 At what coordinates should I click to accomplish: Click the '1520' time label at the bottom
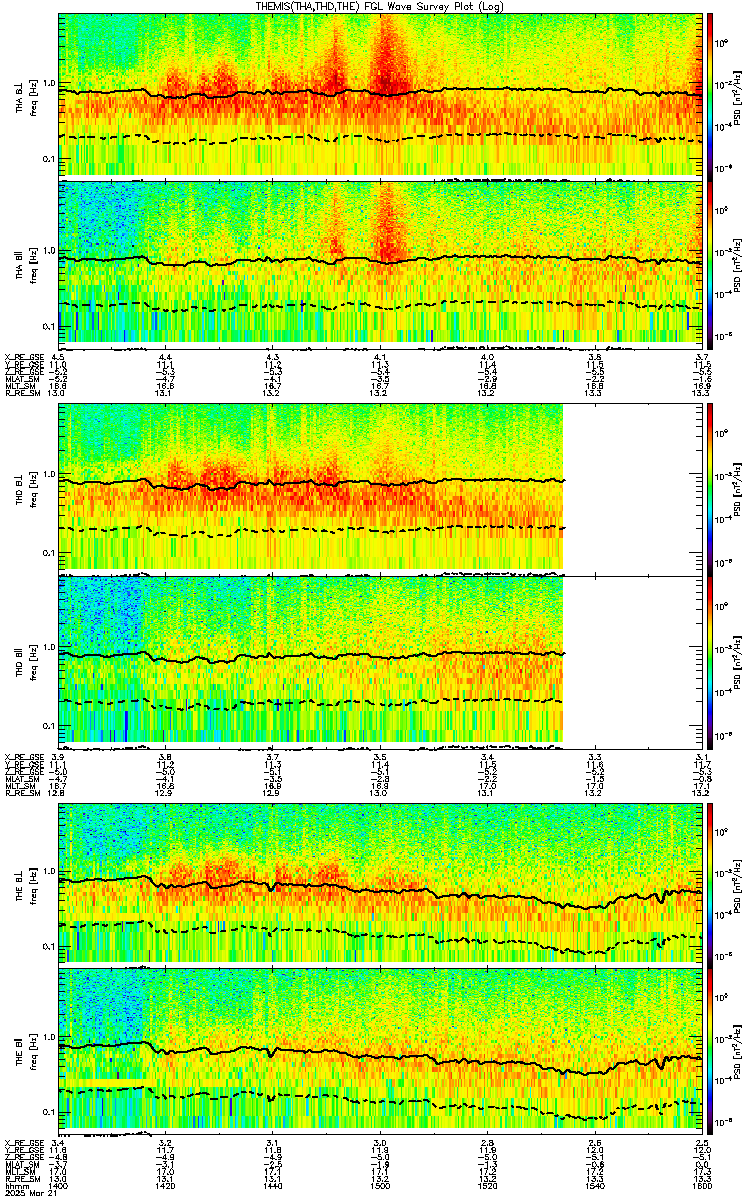[487, 1185]
